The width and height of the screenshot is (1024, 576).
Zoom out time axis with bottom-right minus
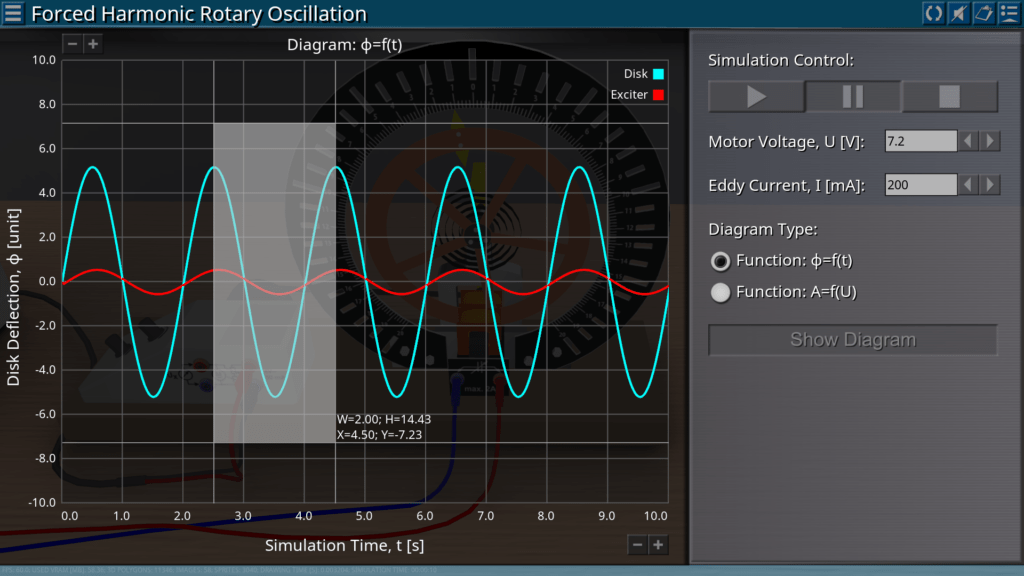pos(638,544)
